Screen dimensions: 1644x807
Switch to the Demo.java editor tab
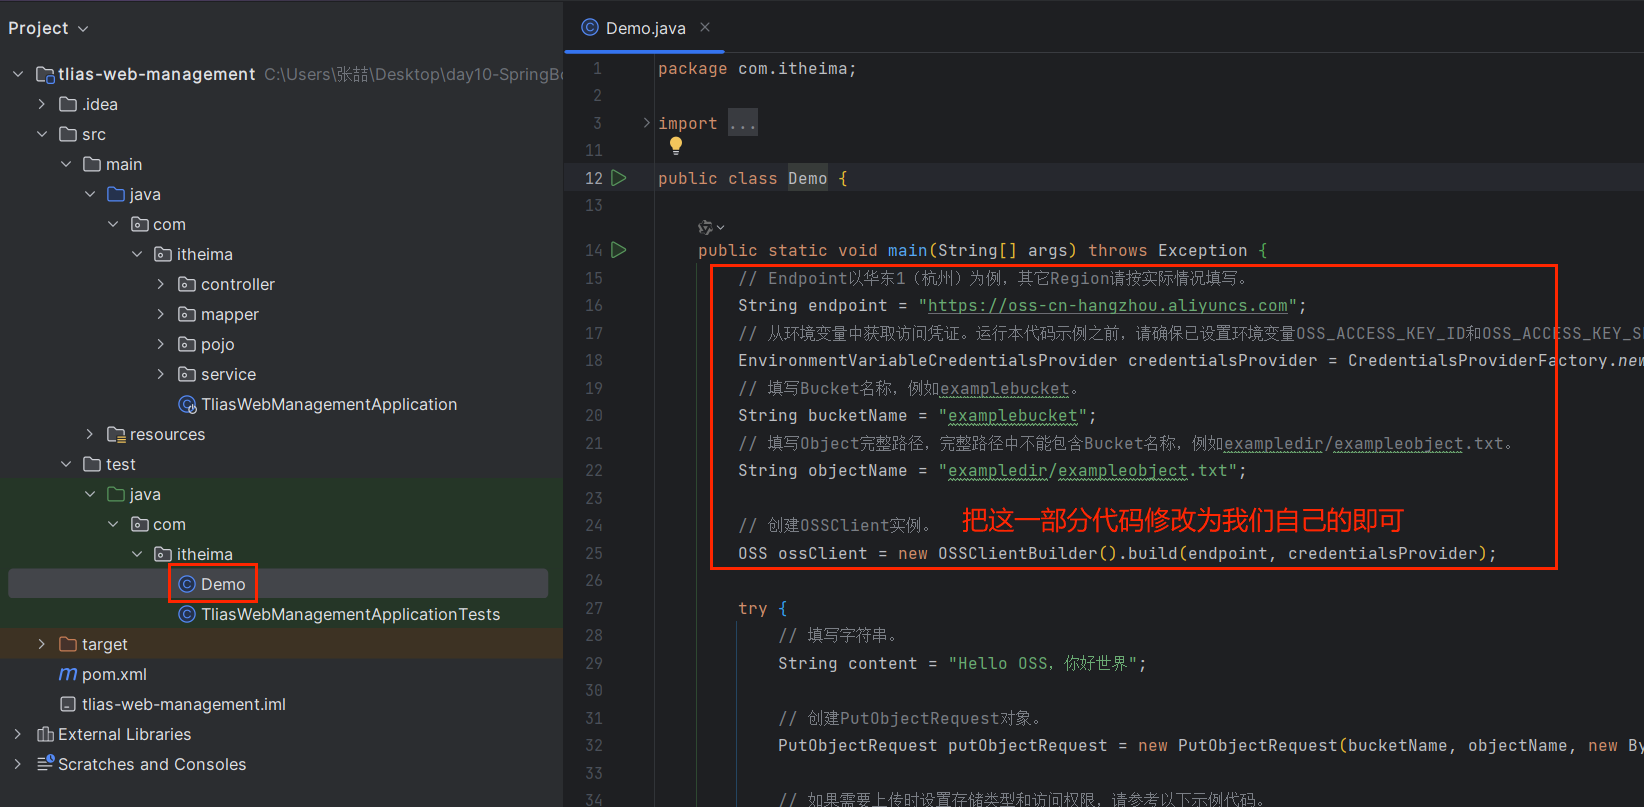coord(645,28)
